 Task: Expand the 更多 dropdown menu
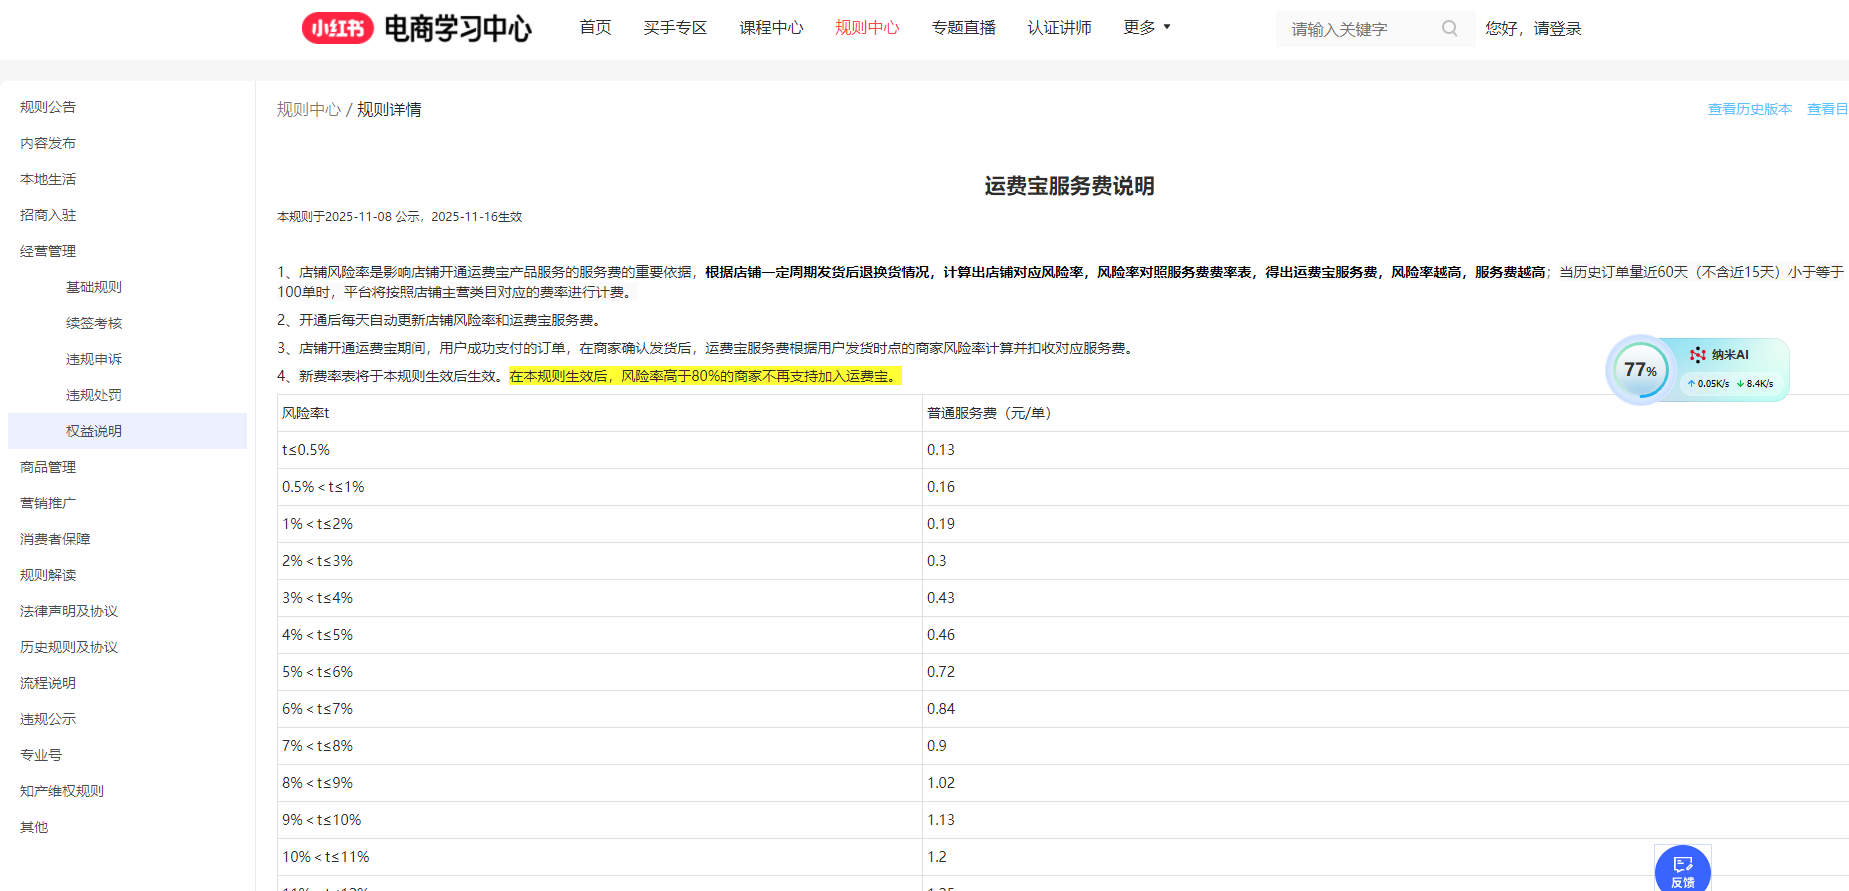pyautogui.click(x=1146, y=27)
